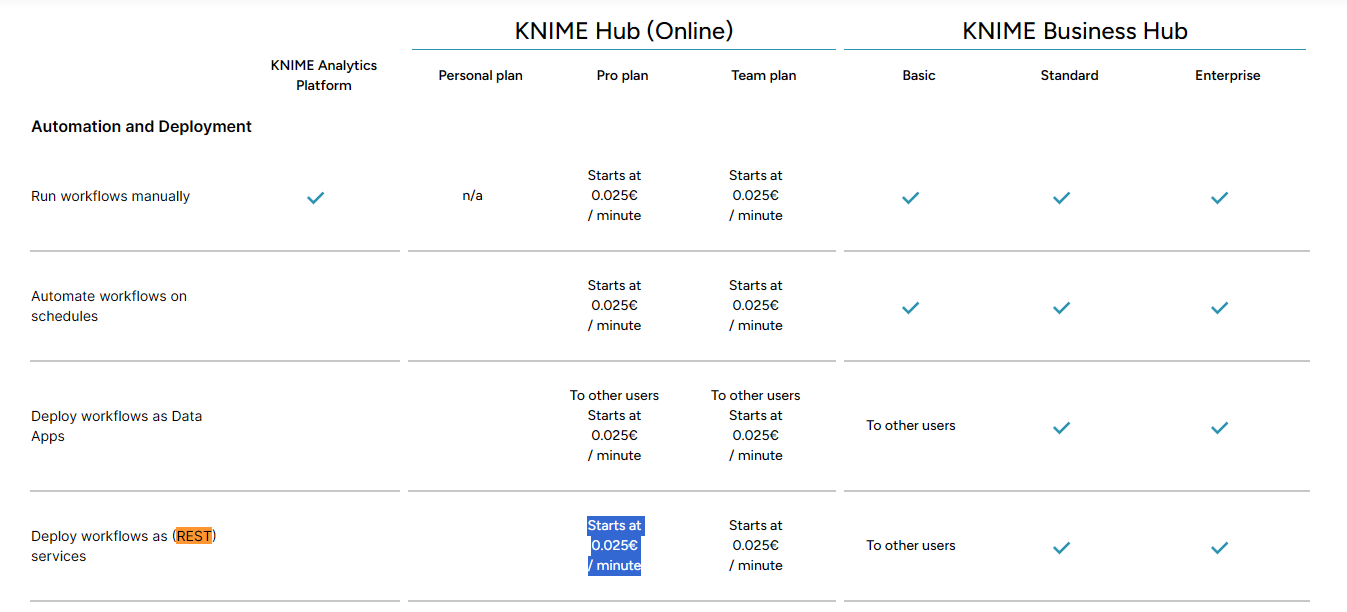The image size is (1347, 612).
Task: Click the Standard checkmark for Deploy as REST services
Action: coord(1061,548)
